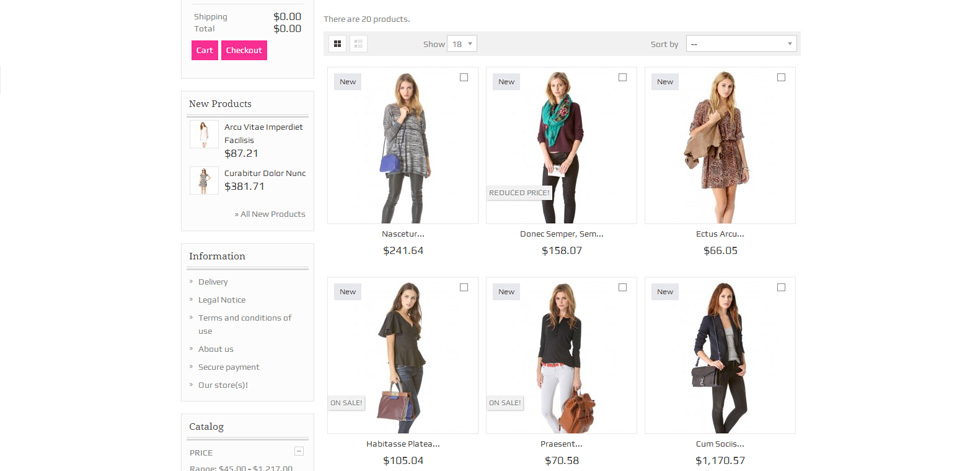980x471 pixels.
Task: Collapse the PRICE filter with minus icon
Action: click(x=299, y=451)
